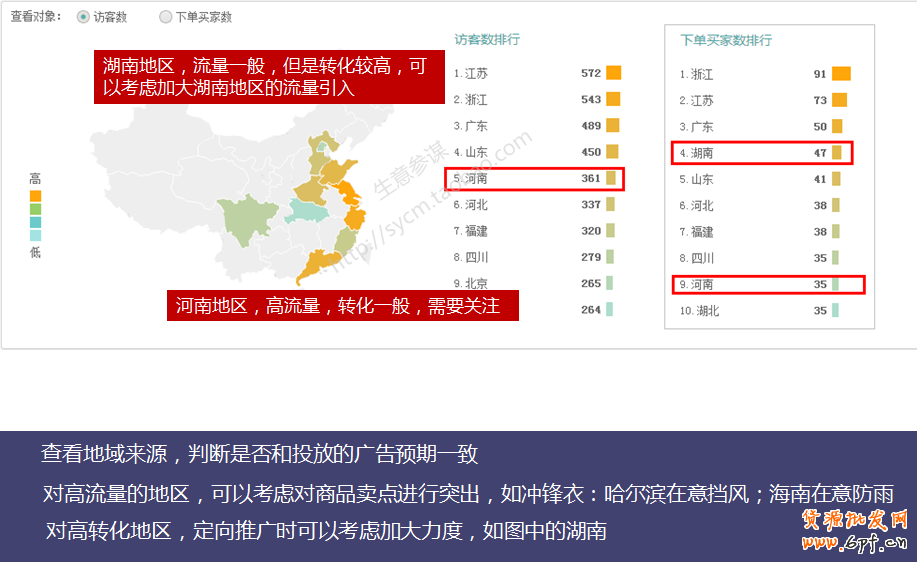This screenshot has width=917, height=564.
Task: Click visitor count 320
Action: [591, 231]
